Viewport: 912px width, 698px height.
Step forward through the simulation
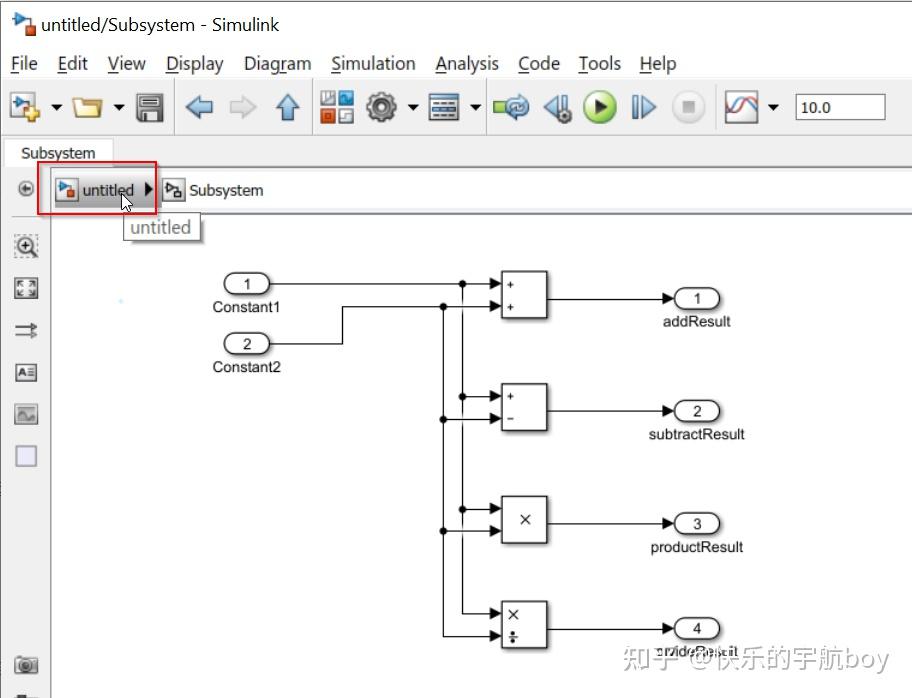coord(643,107)
